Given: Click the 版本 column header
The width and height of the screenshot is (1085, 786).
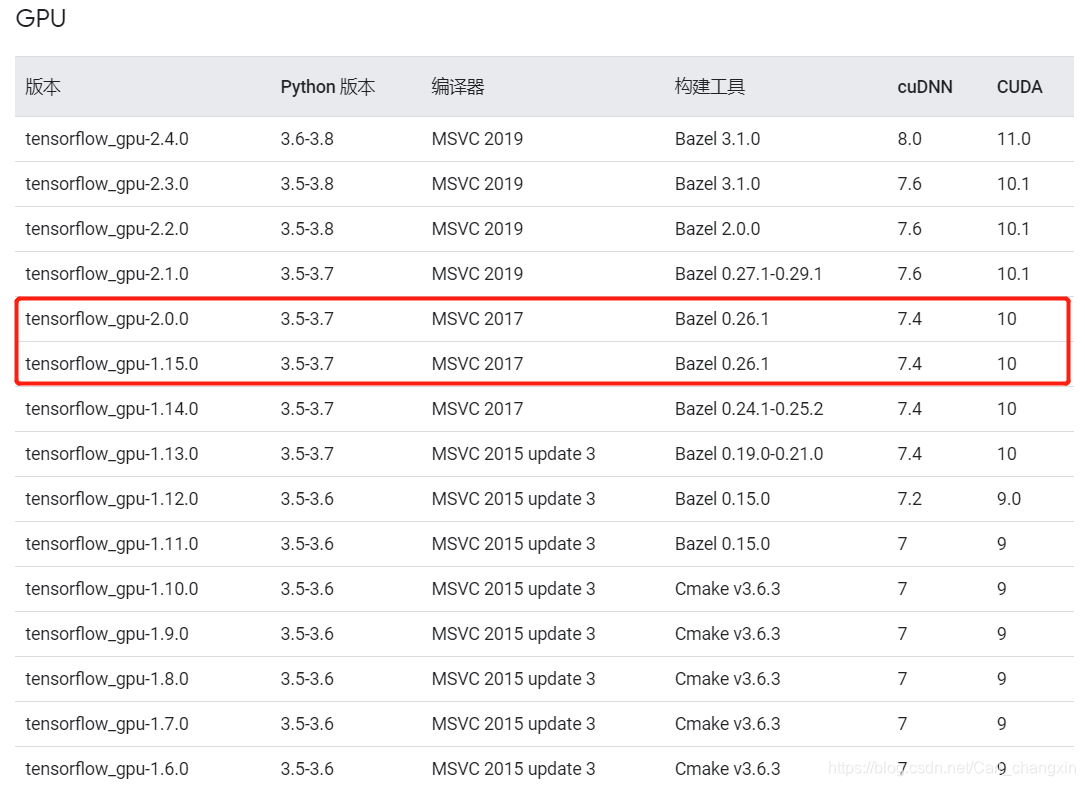Looking at the screenshot, I should click(x=43, y=86).
